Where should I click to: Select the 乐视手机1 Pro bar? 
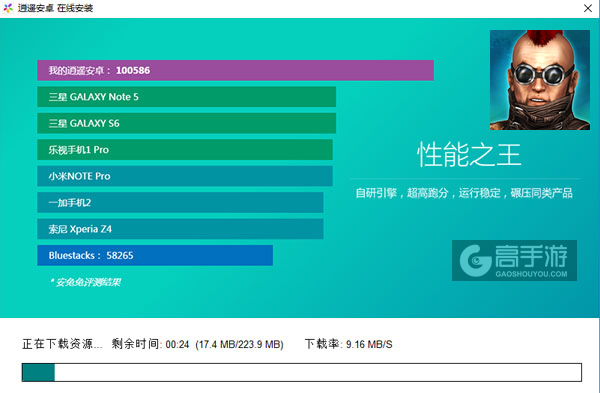tap(185, 150)
